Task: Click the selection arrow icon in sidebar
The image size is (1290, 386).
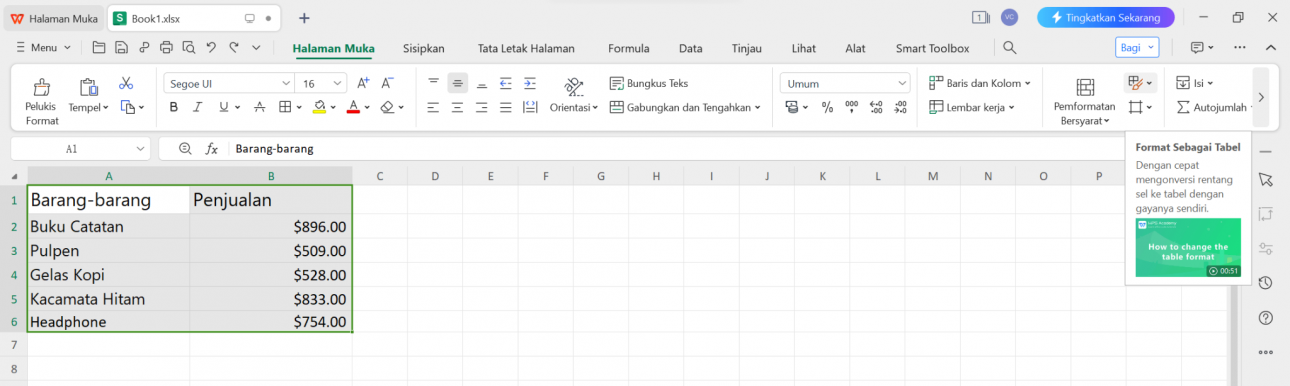Action: 1265,179
